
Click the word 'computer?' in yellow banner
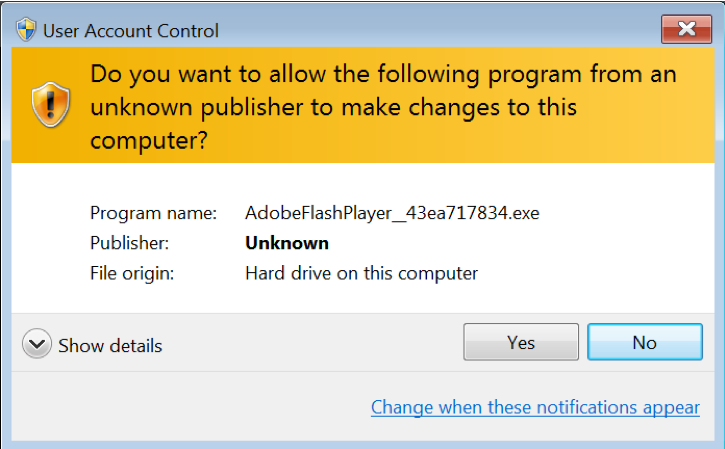tap(149, 141)
